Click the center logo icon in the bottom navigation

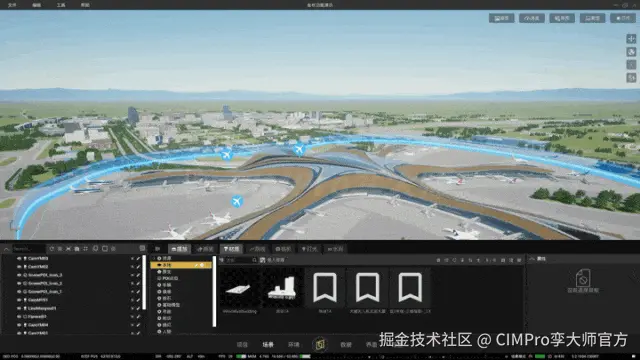click(x=320, y=344)
